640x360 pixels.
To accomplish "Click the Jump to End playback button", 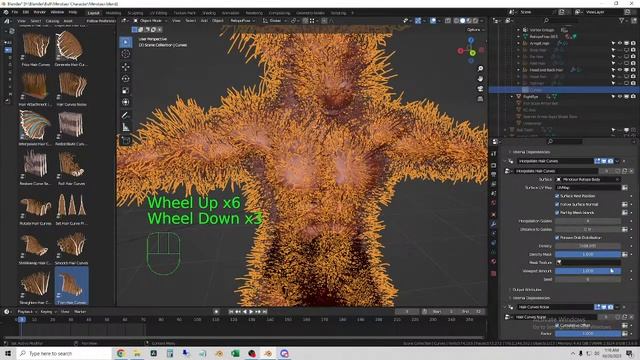I will click(265, 311).
